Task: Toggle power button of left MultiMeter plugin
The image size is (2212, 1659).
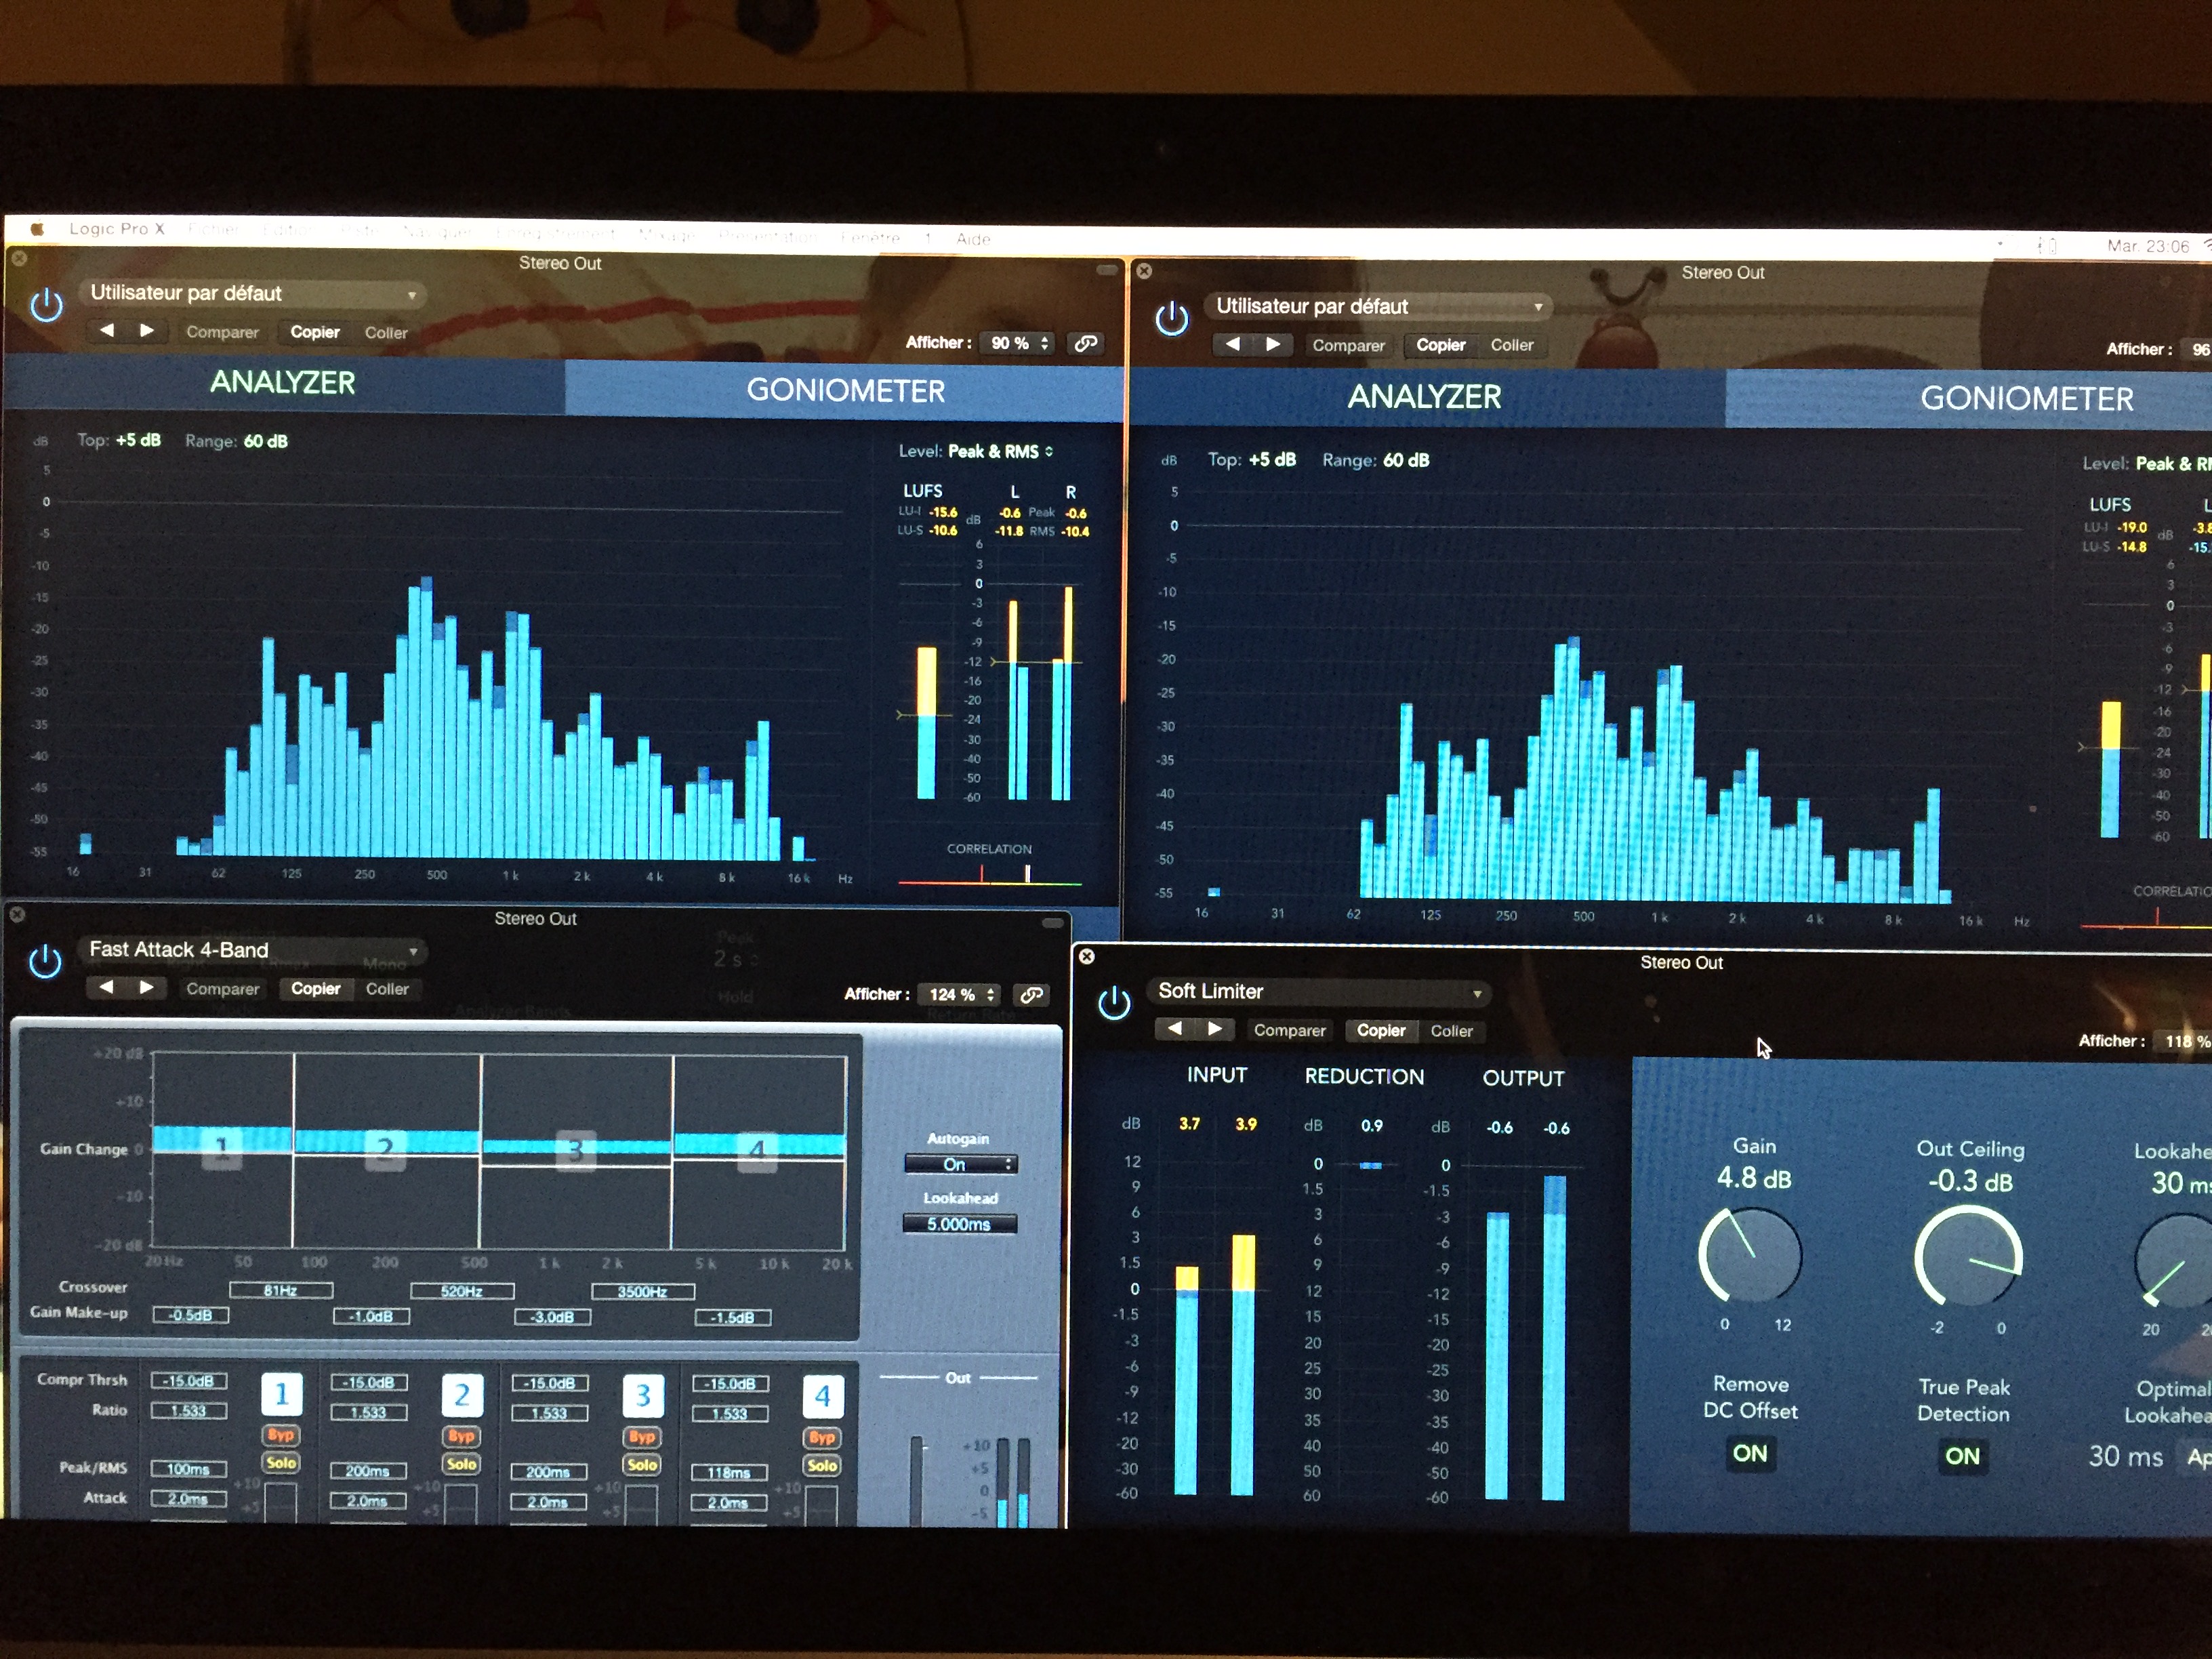Action: click(x=46, y=304)
